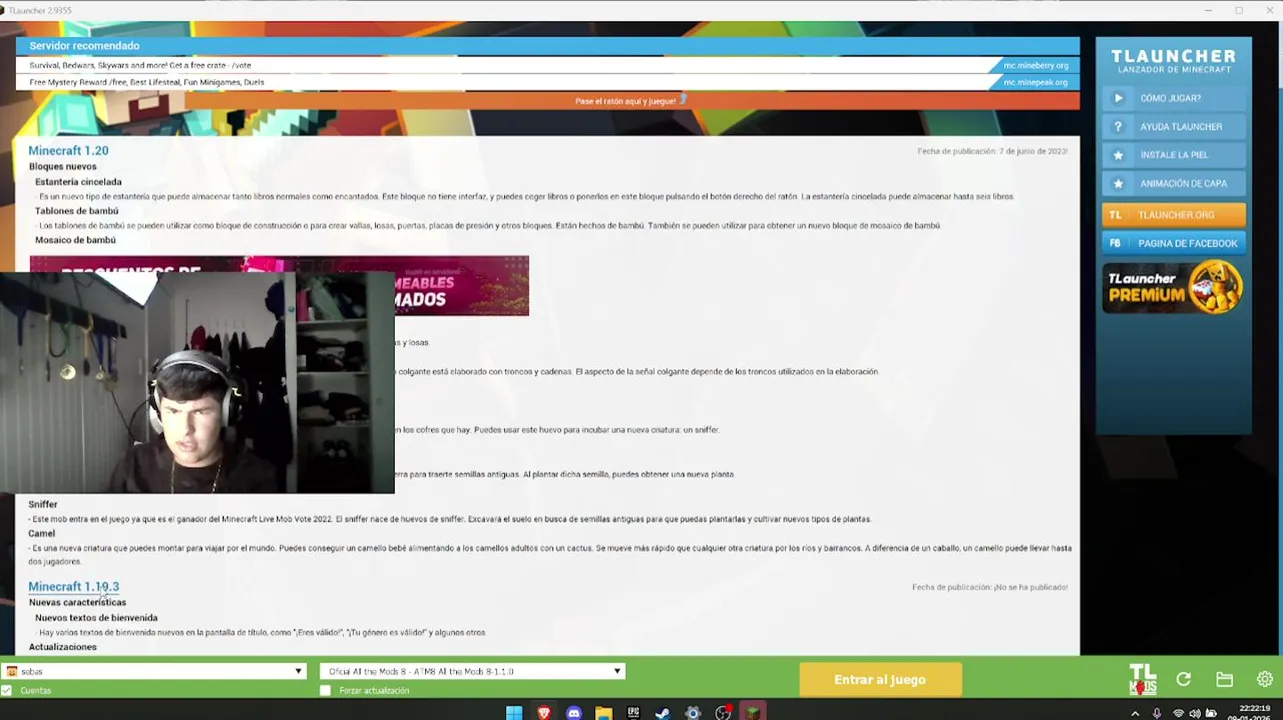The width and height of the screenshot is (1283, 720).
Task: Toggle the Cuentas checkbox
Action: (x=7, y=691)
